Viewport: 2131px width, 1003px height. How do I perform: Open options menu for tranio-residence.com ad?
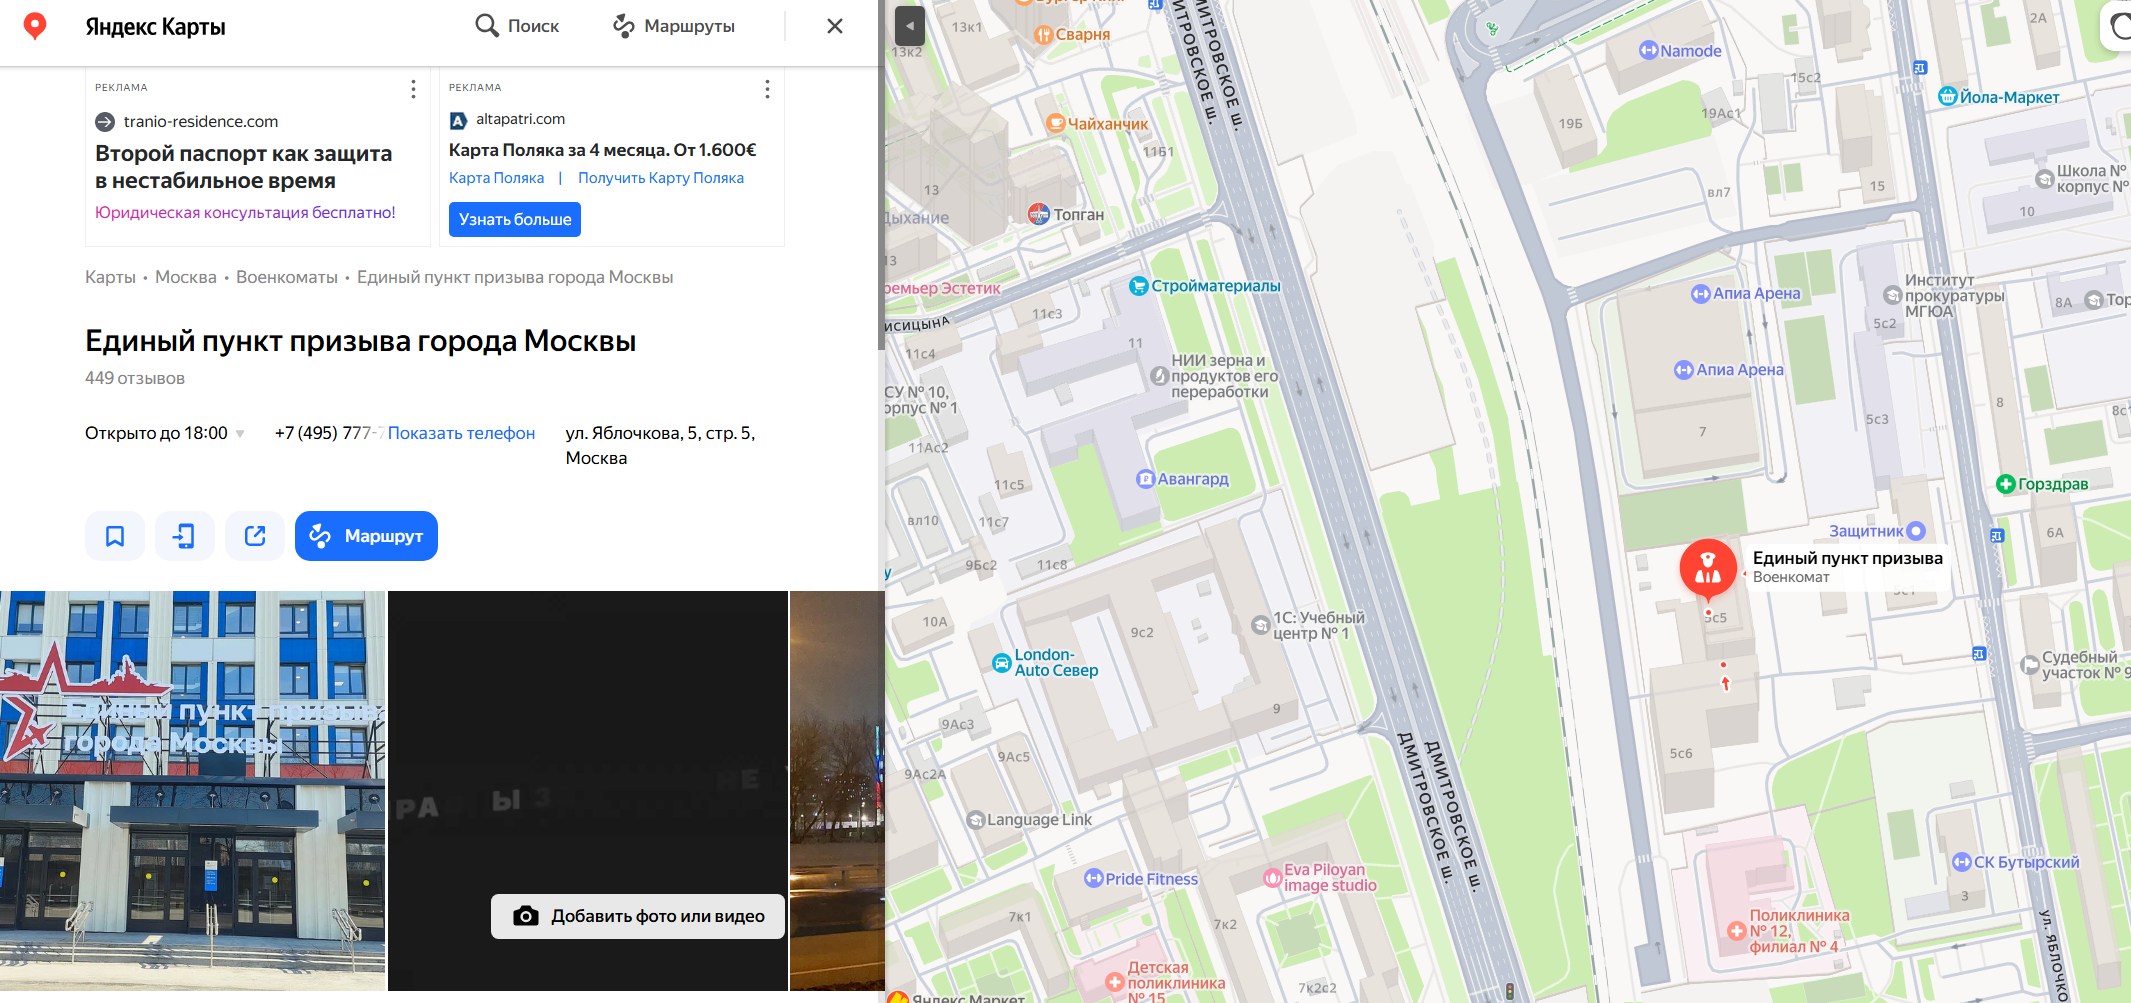tap(413, 89)
